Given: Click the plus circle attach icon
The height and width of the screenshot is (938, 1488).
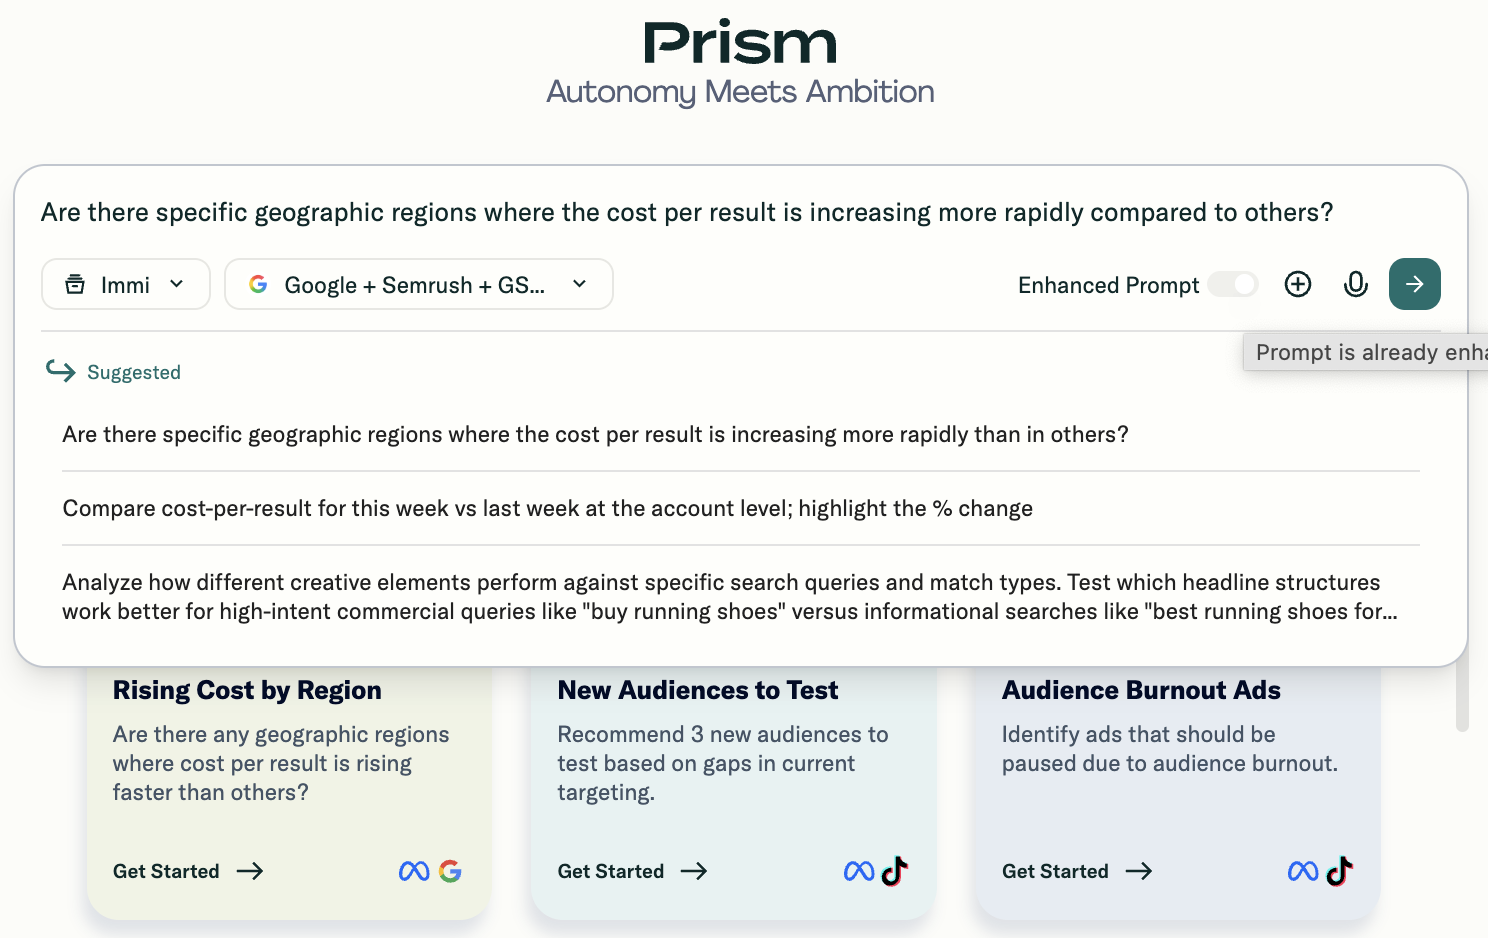Looking at the screenshot, I should pos(1298,284).
